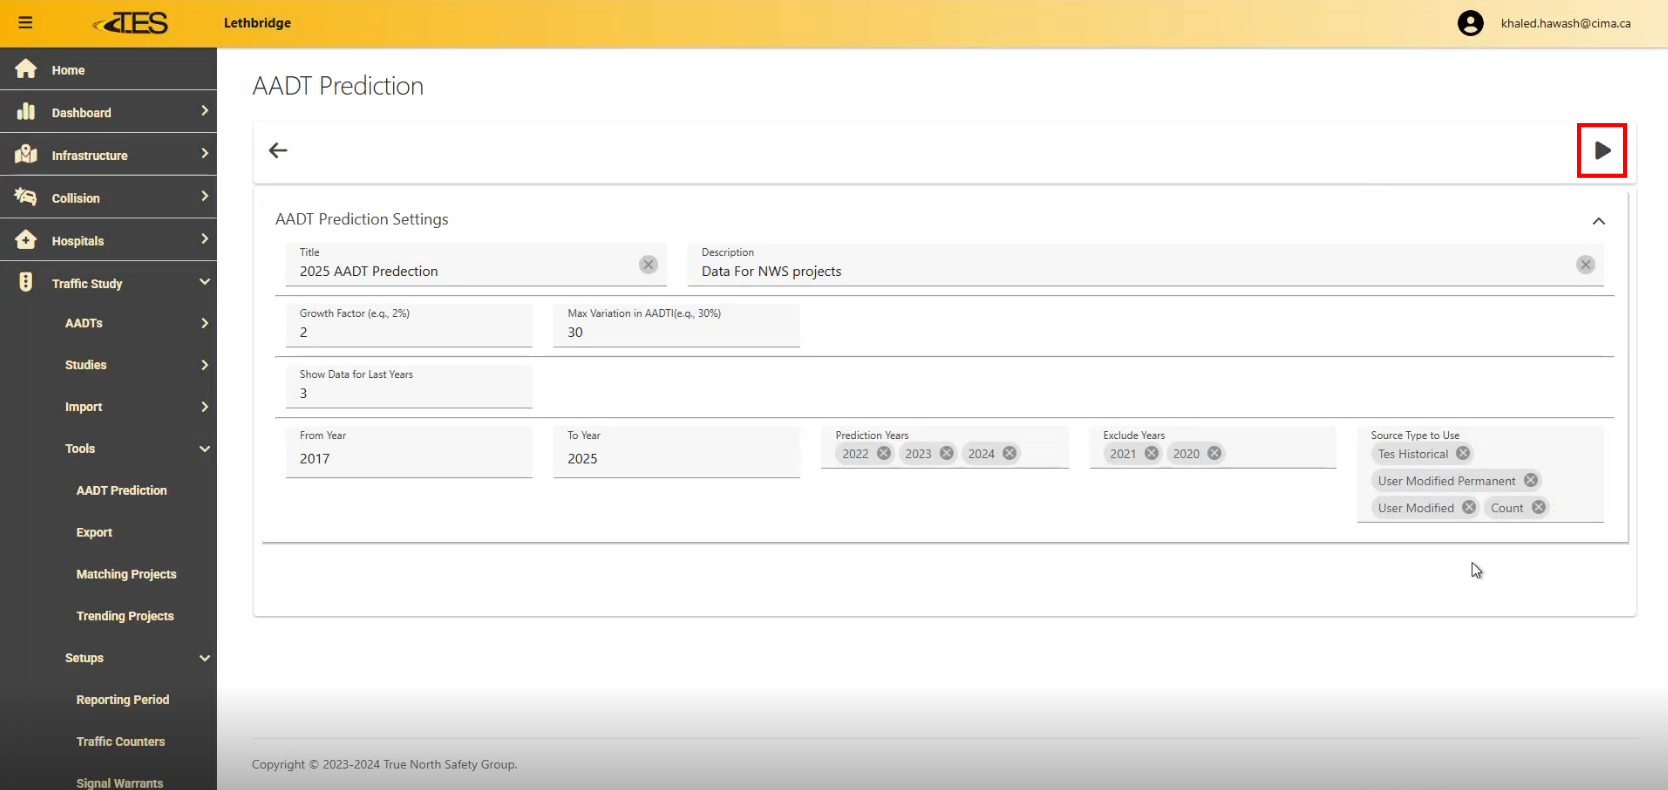Remove 2024 from Prediction Years
The image size is (1668, 790).
click(x=1010, y=453)
